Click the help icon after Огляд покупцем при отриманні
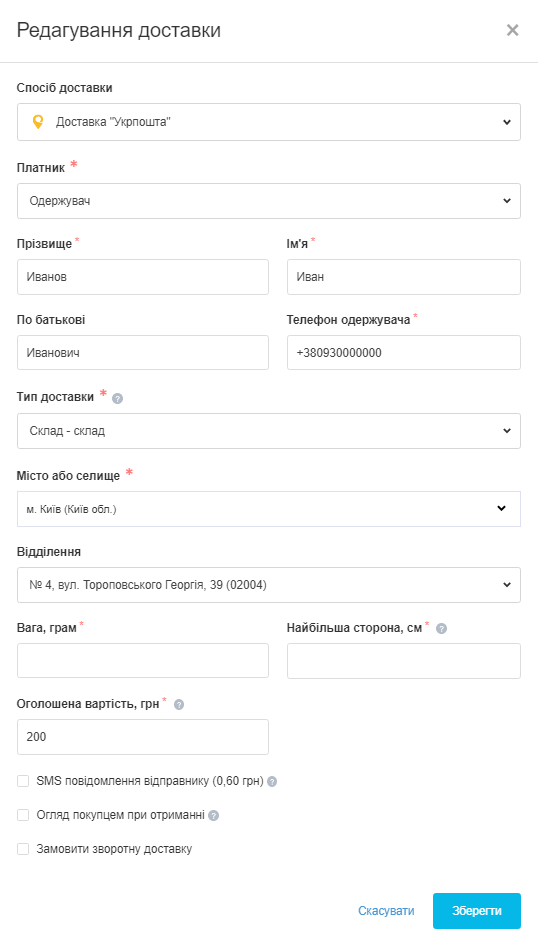The image size is (538, 934). [213, 815]
